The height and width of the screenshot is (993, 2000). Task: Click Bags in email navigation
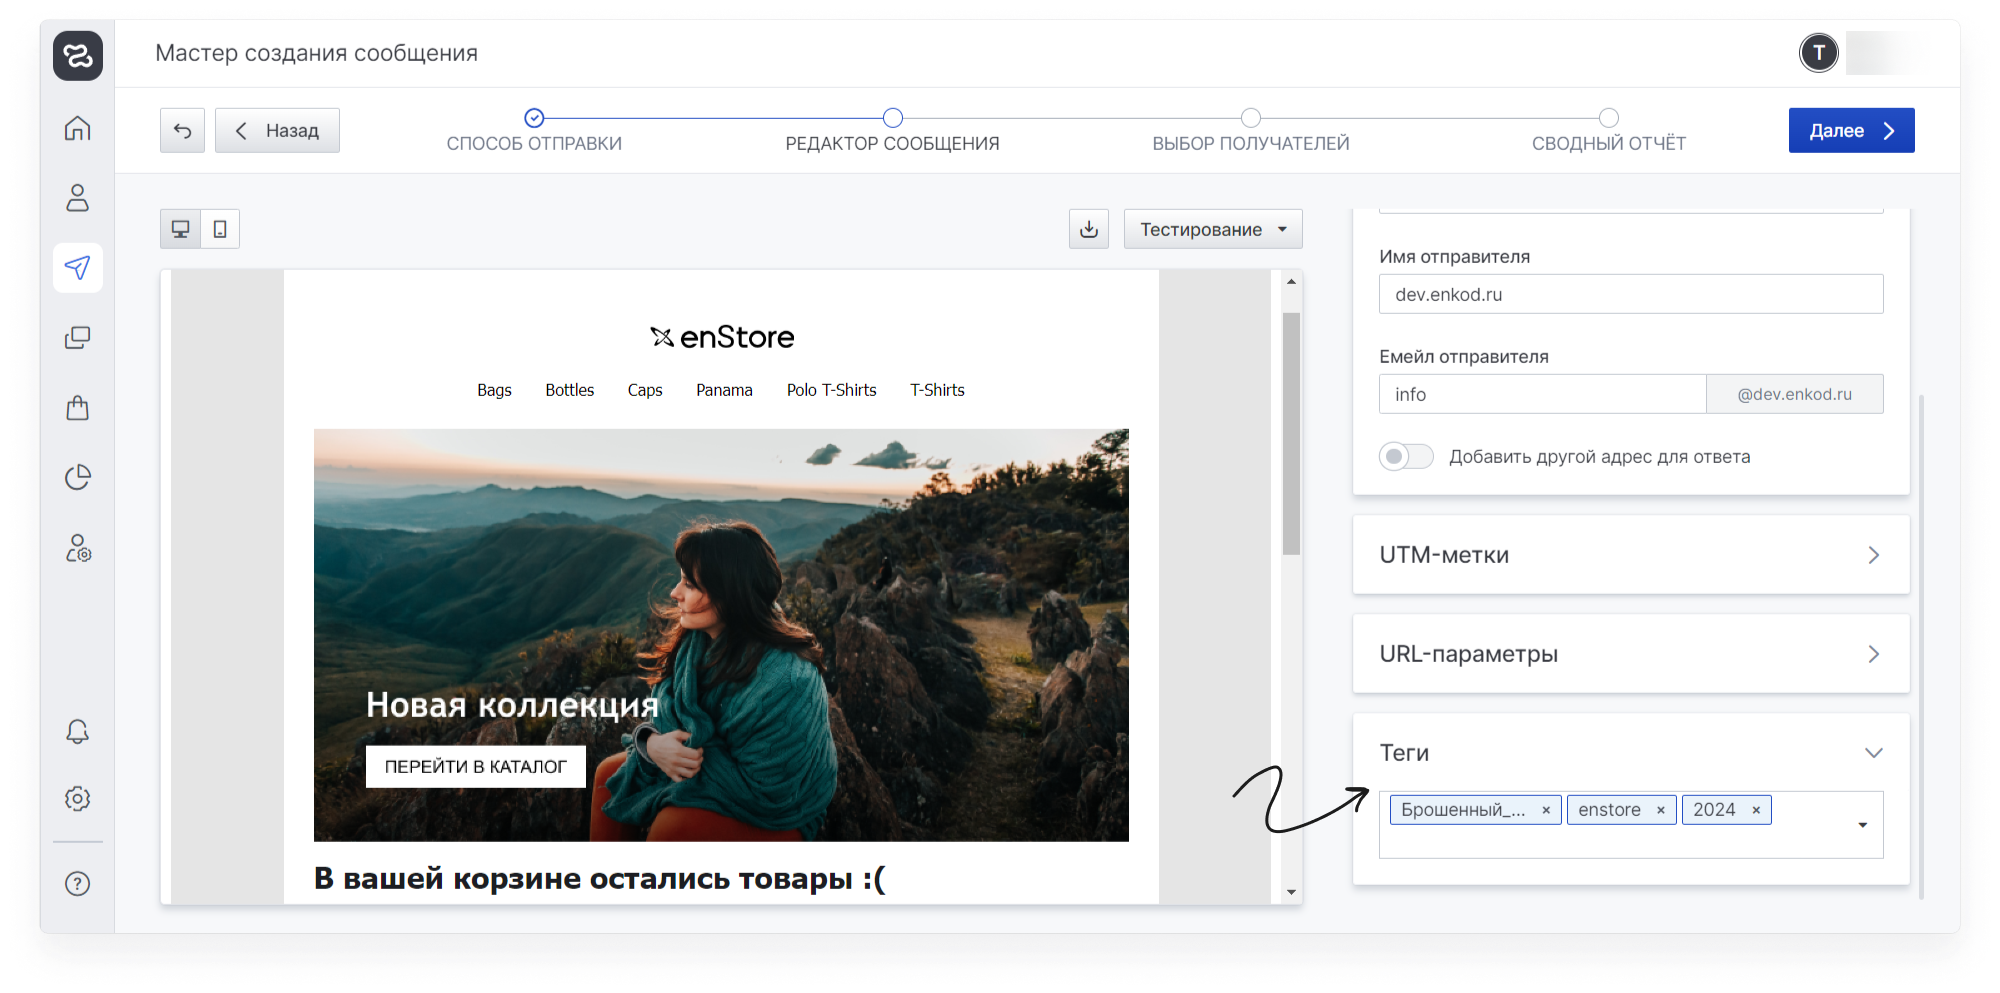[494, 390]
